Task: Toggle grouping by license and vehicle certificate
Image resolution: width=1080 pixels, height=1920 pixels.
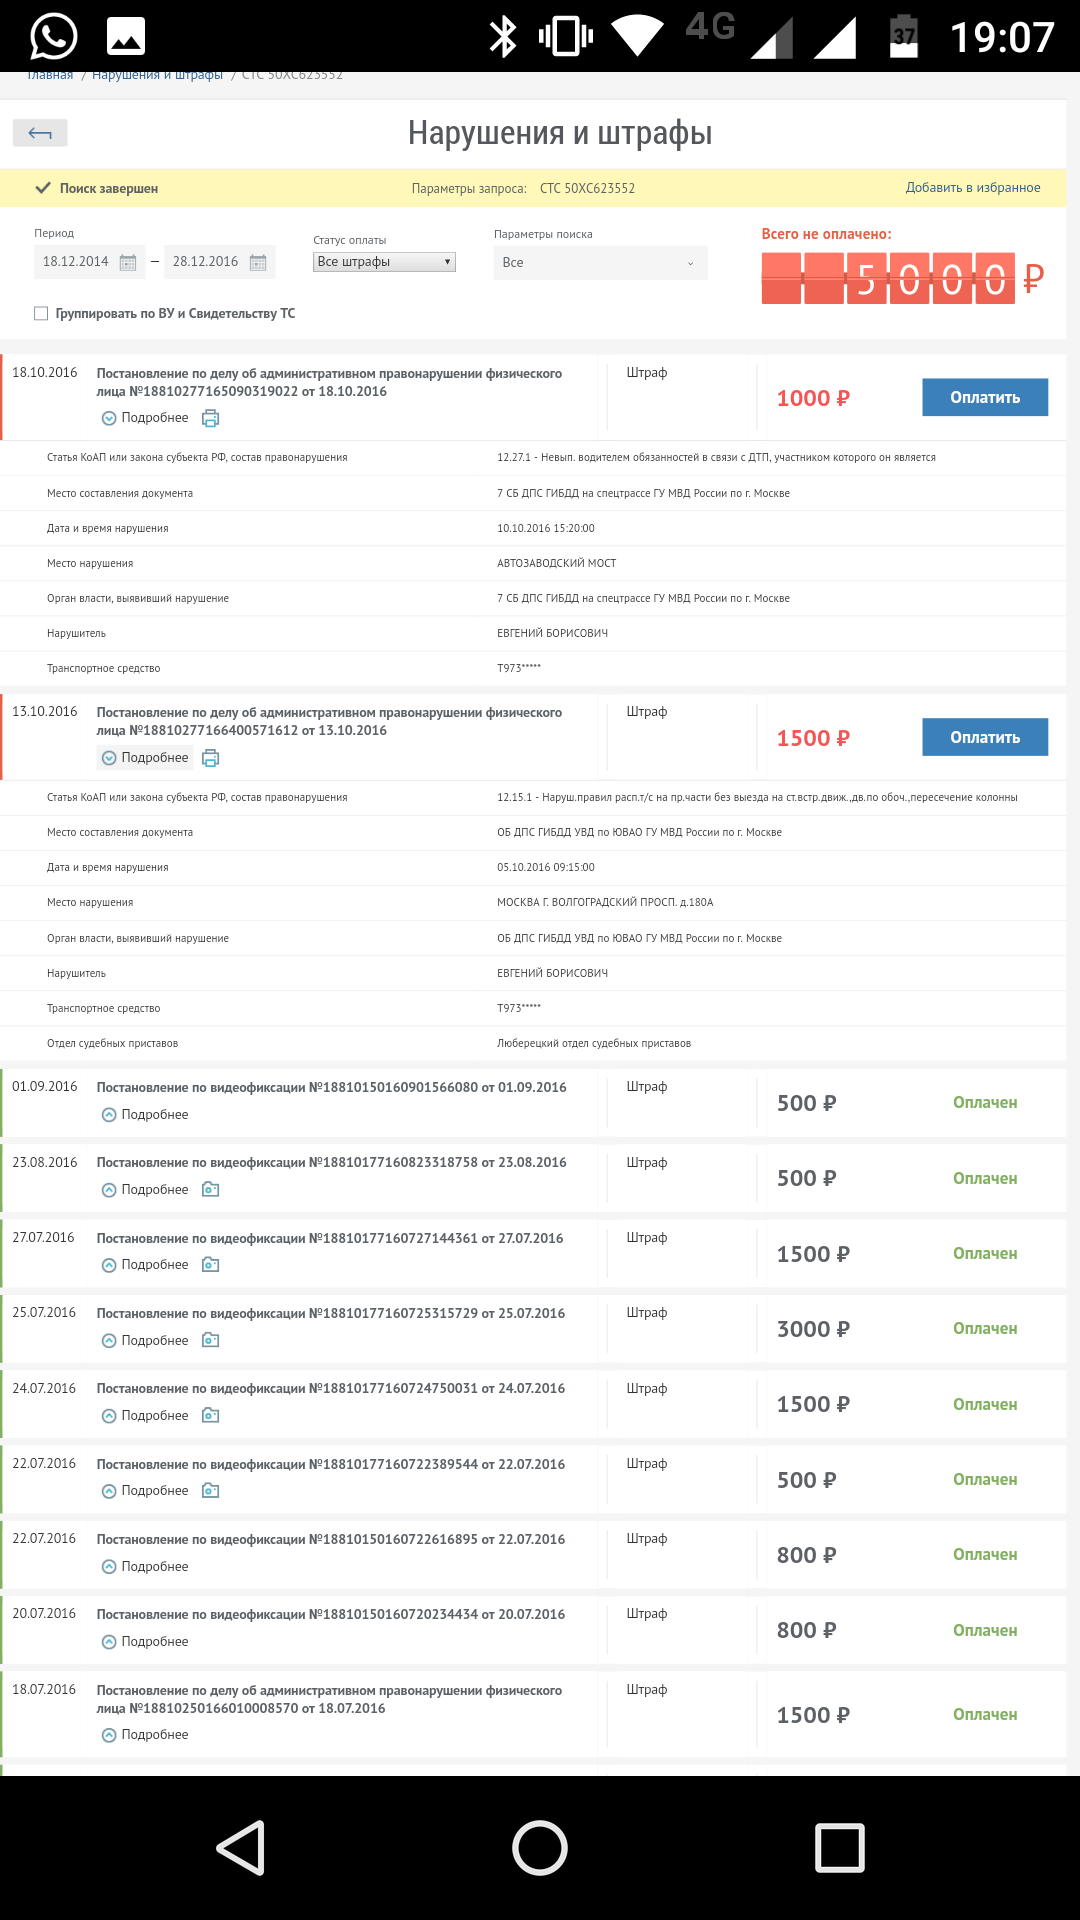Action: 41,313
